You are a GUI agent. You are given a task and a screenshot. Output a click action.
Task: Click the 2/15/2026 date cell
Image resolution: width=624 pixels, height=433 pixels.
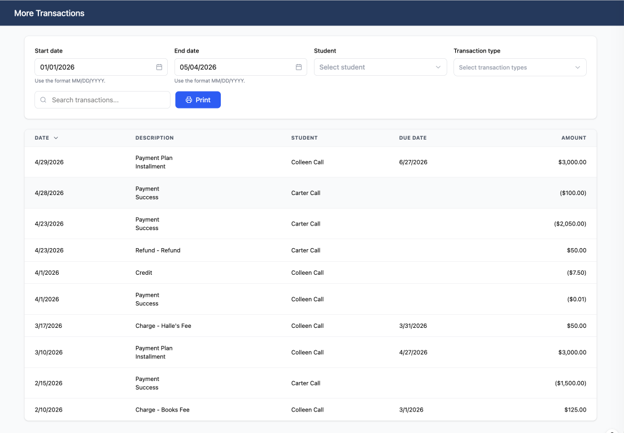click(49, 383)
